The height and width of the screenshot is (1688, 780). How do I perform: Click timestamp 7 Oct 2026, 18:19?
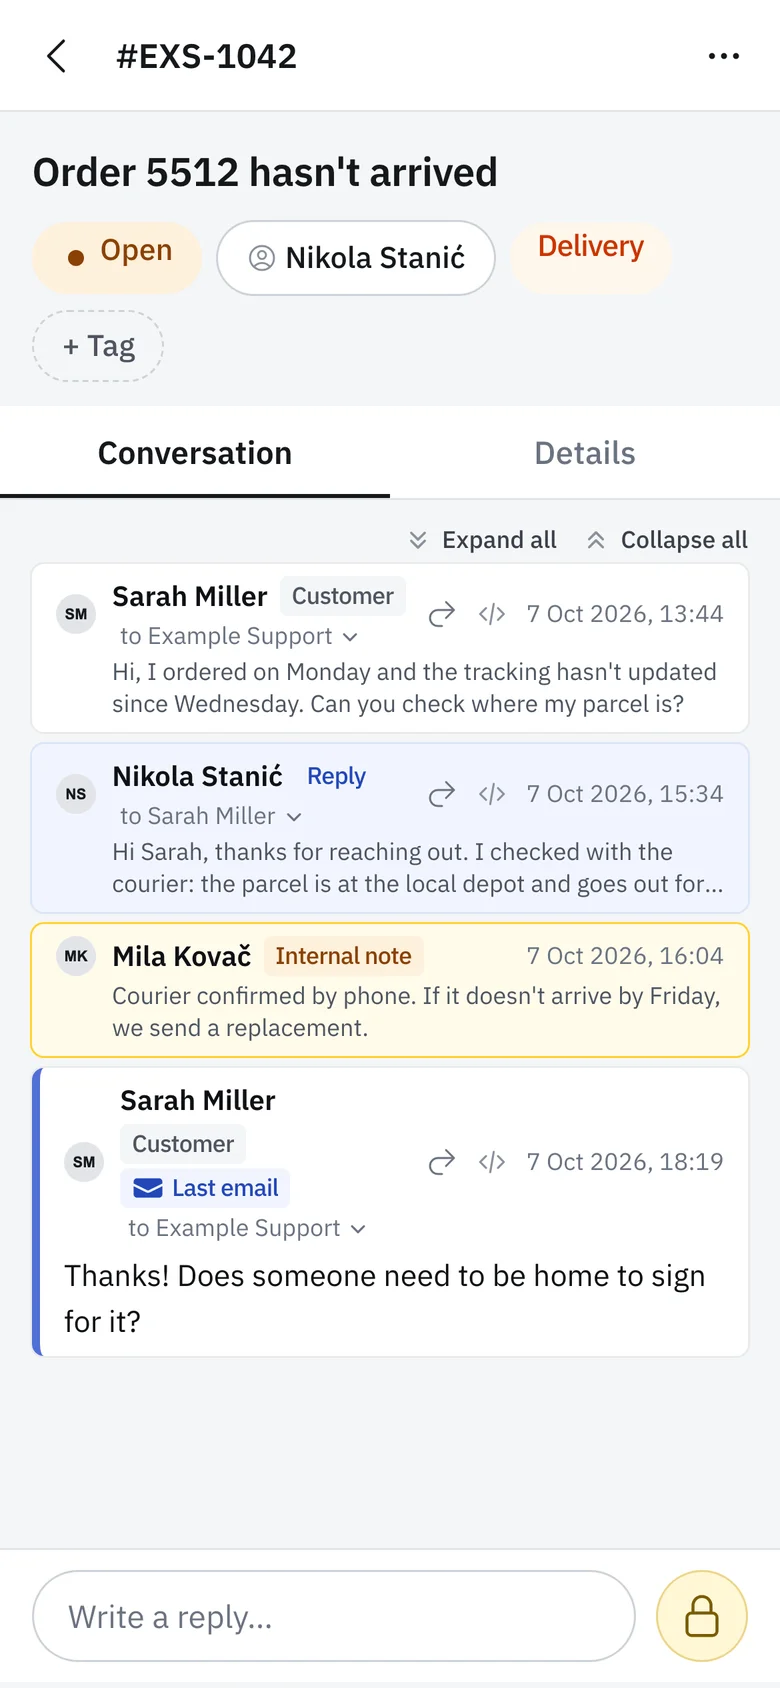625,1162
